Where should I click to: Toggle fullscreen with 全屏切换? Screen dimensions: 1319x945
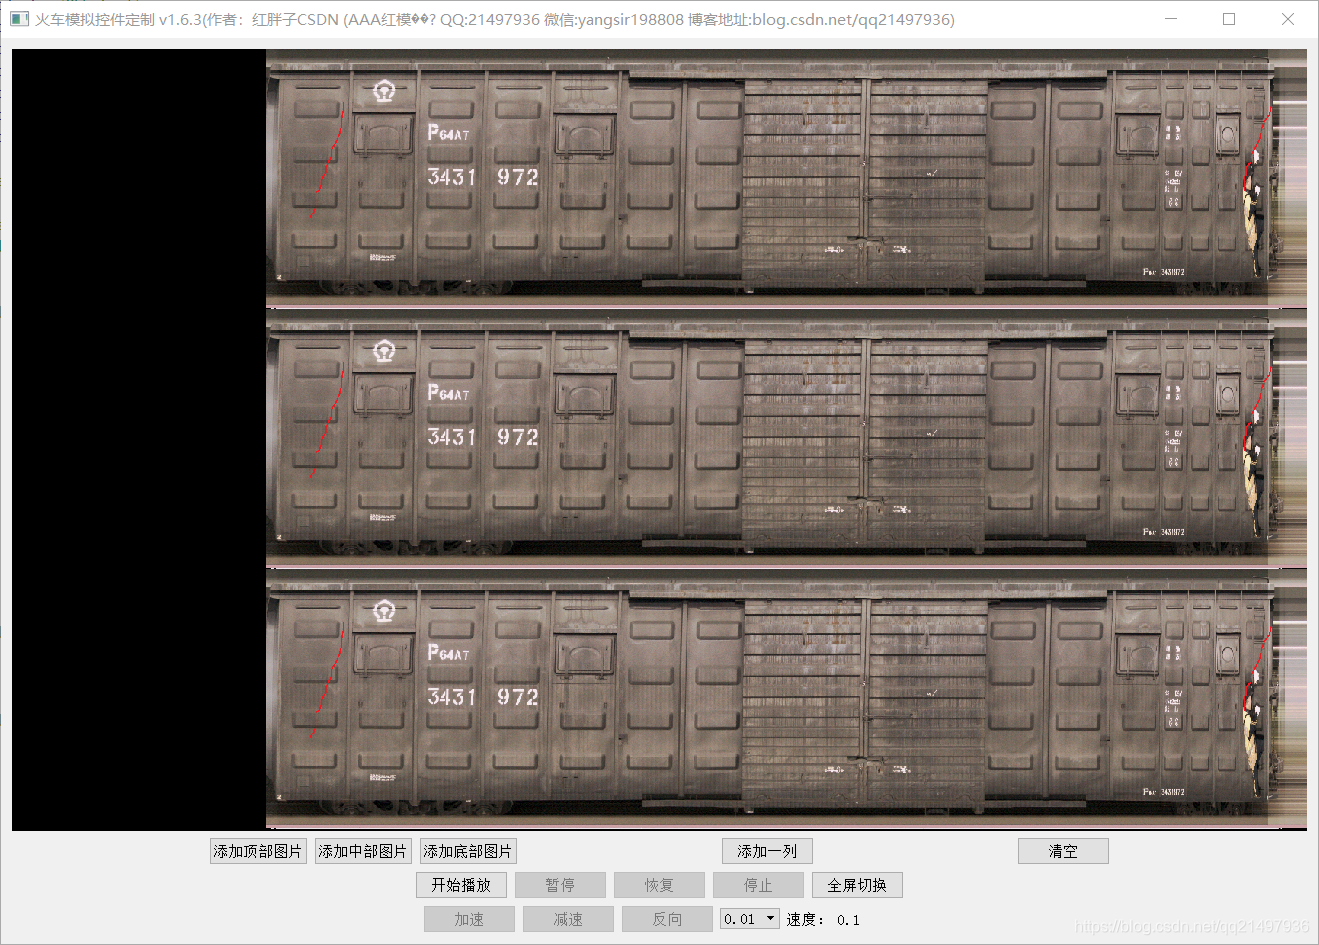pyautogui.click(x=857, y=885)
